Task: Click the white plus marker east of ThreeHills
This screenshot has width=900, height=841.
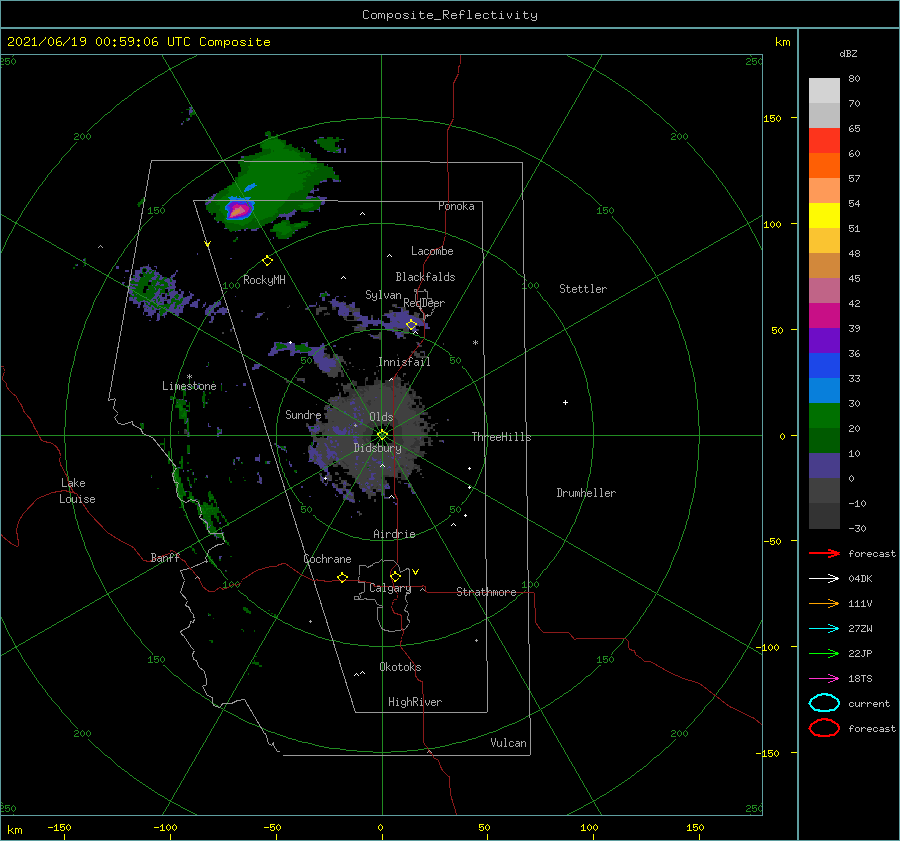Action: (x=565, y=402)
